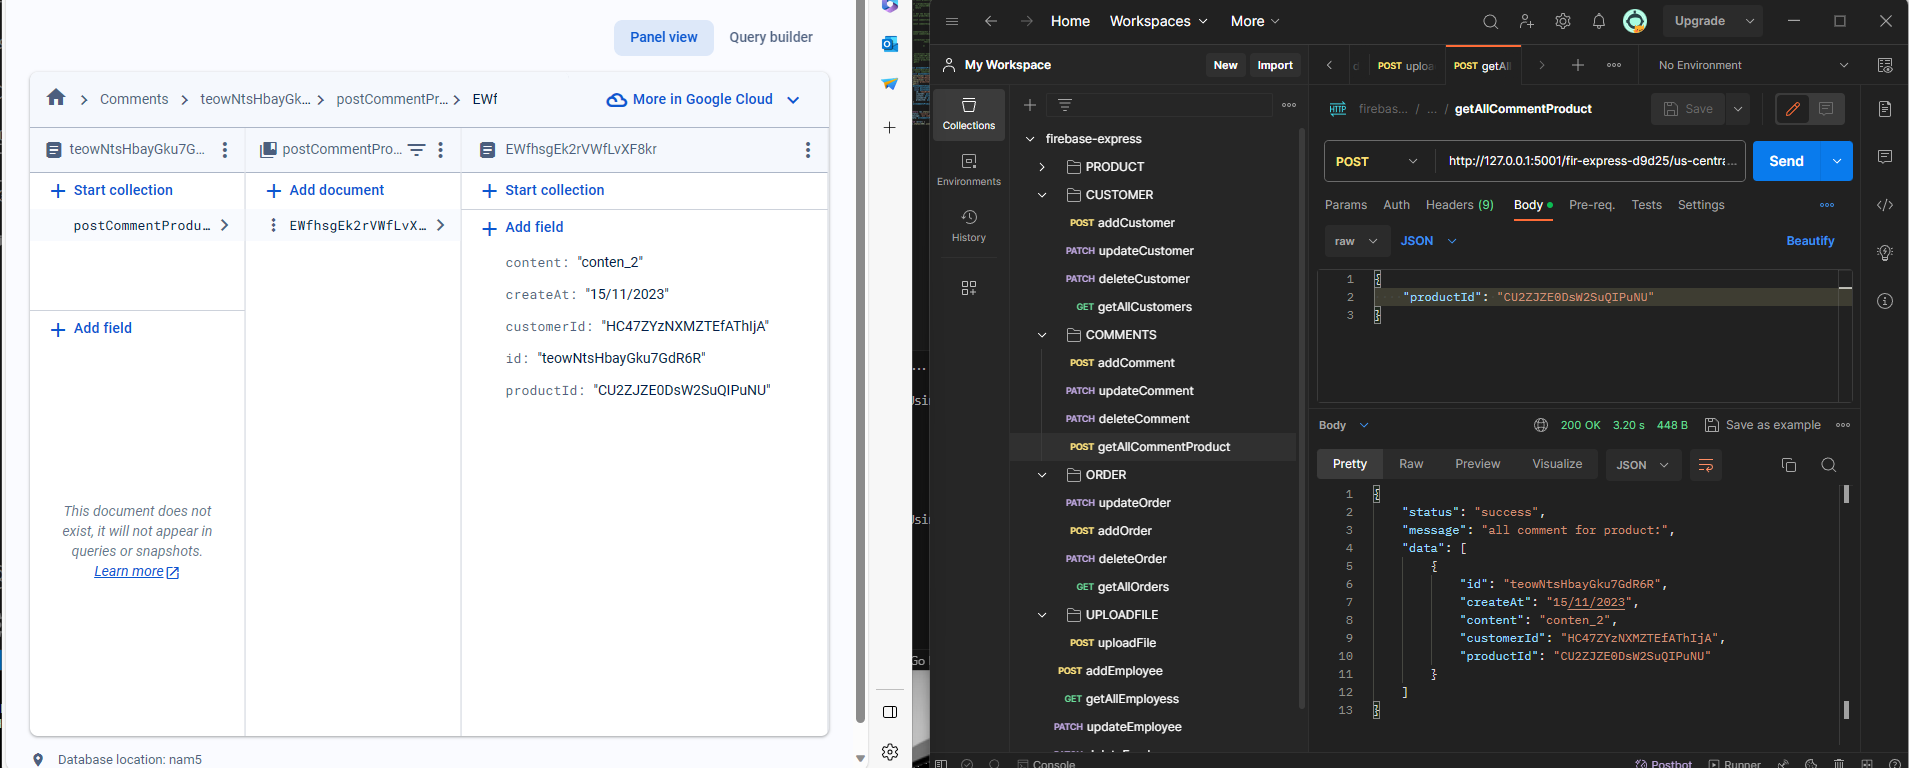Open the notifications bell icon

pos(1598,21)
